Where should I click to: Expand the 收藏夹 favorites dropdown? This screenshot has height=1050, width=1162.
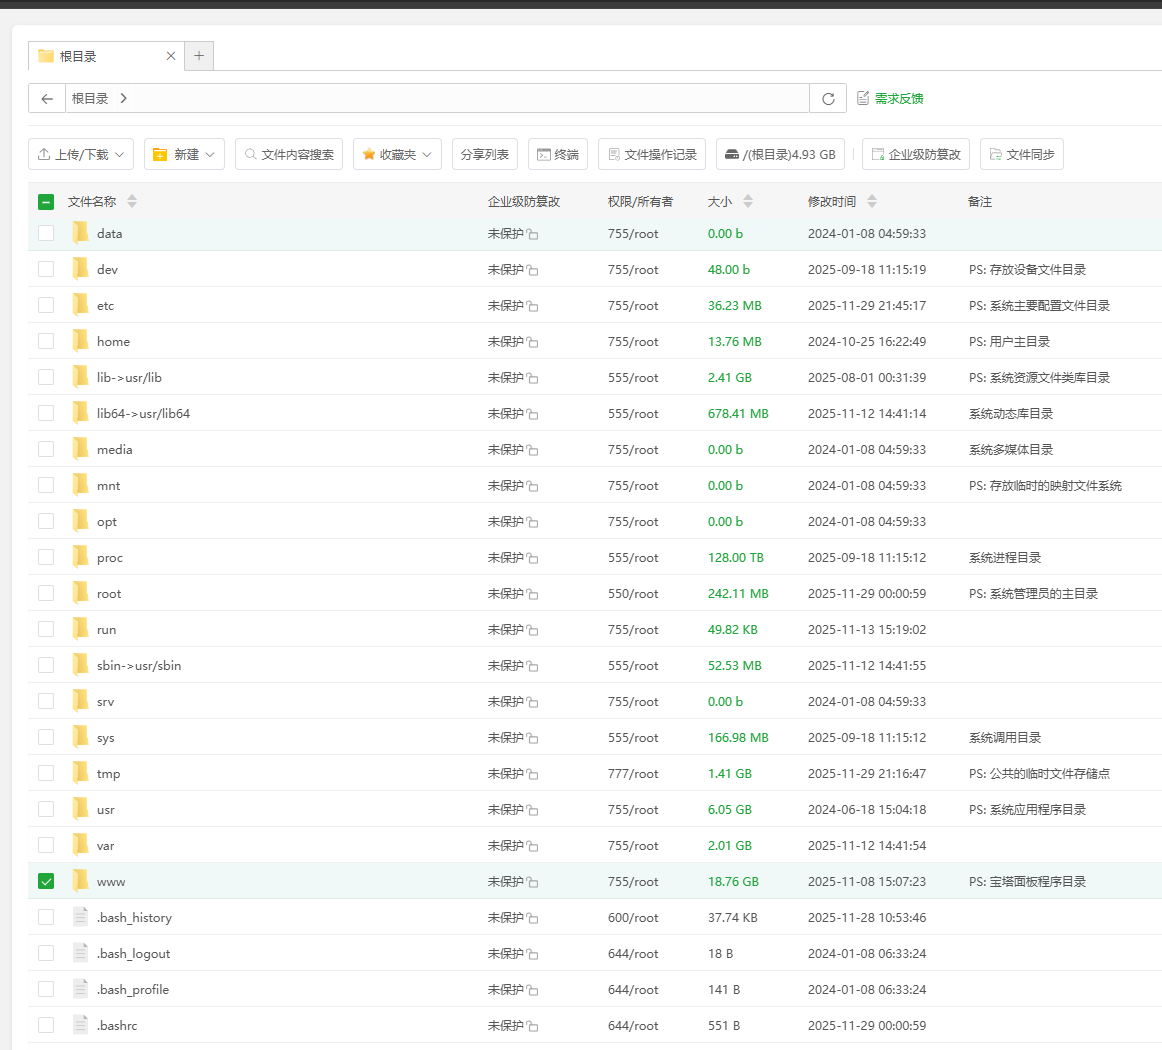pyautogui.click(x=397, y=154)
